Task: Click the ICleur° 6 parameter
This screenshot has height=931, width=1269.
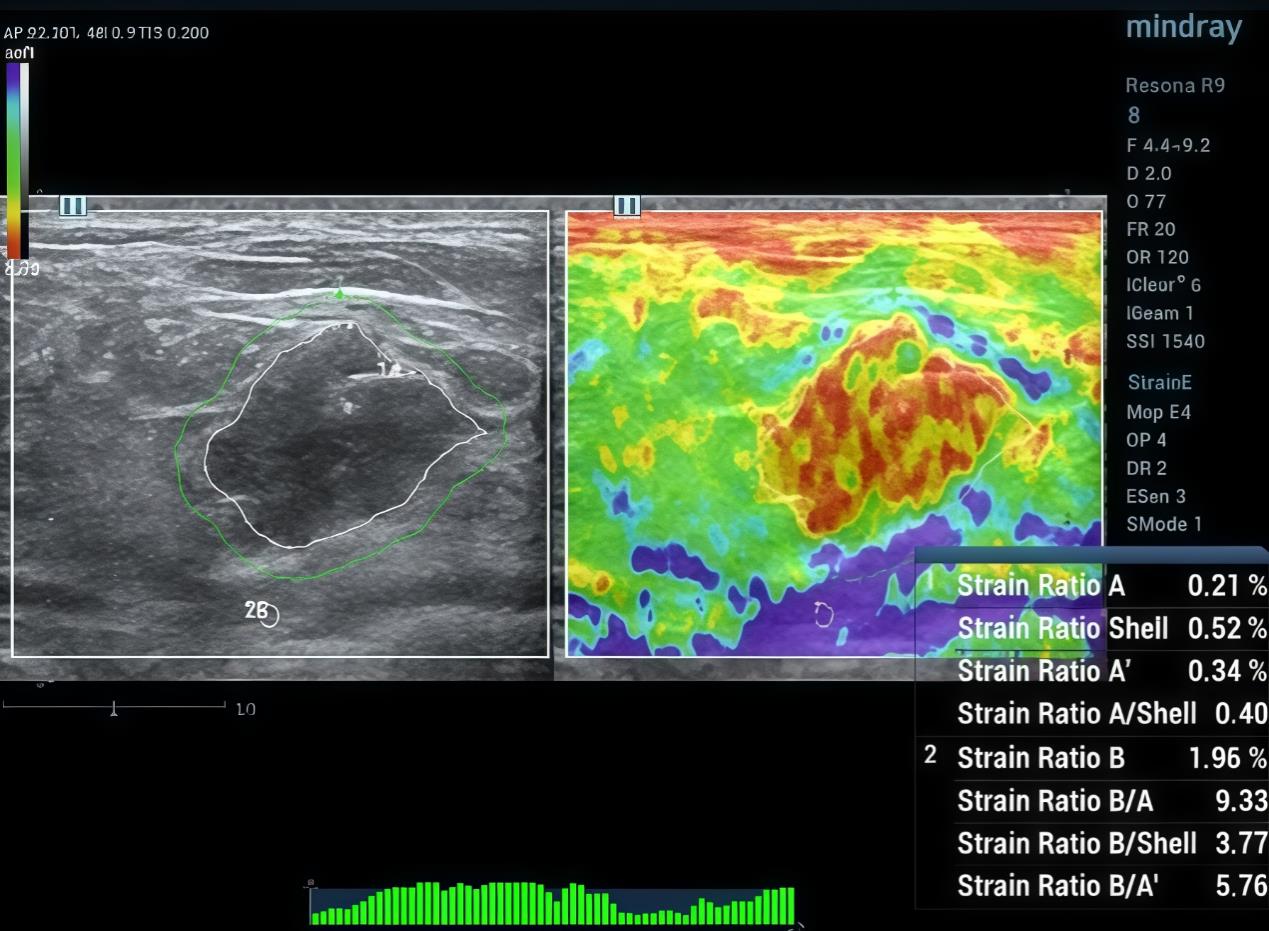Action: [x=1164, y=285]
